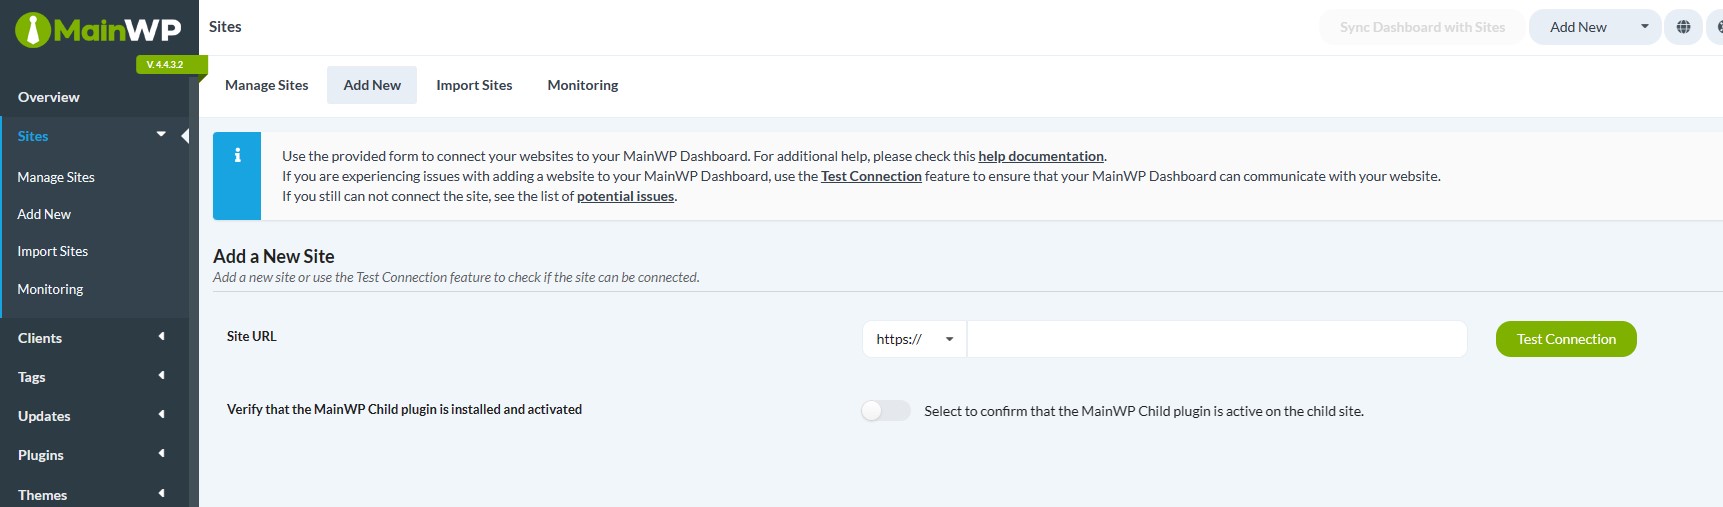
Task: Focus the Site URL text field
Action: (x=1216, y=339)
